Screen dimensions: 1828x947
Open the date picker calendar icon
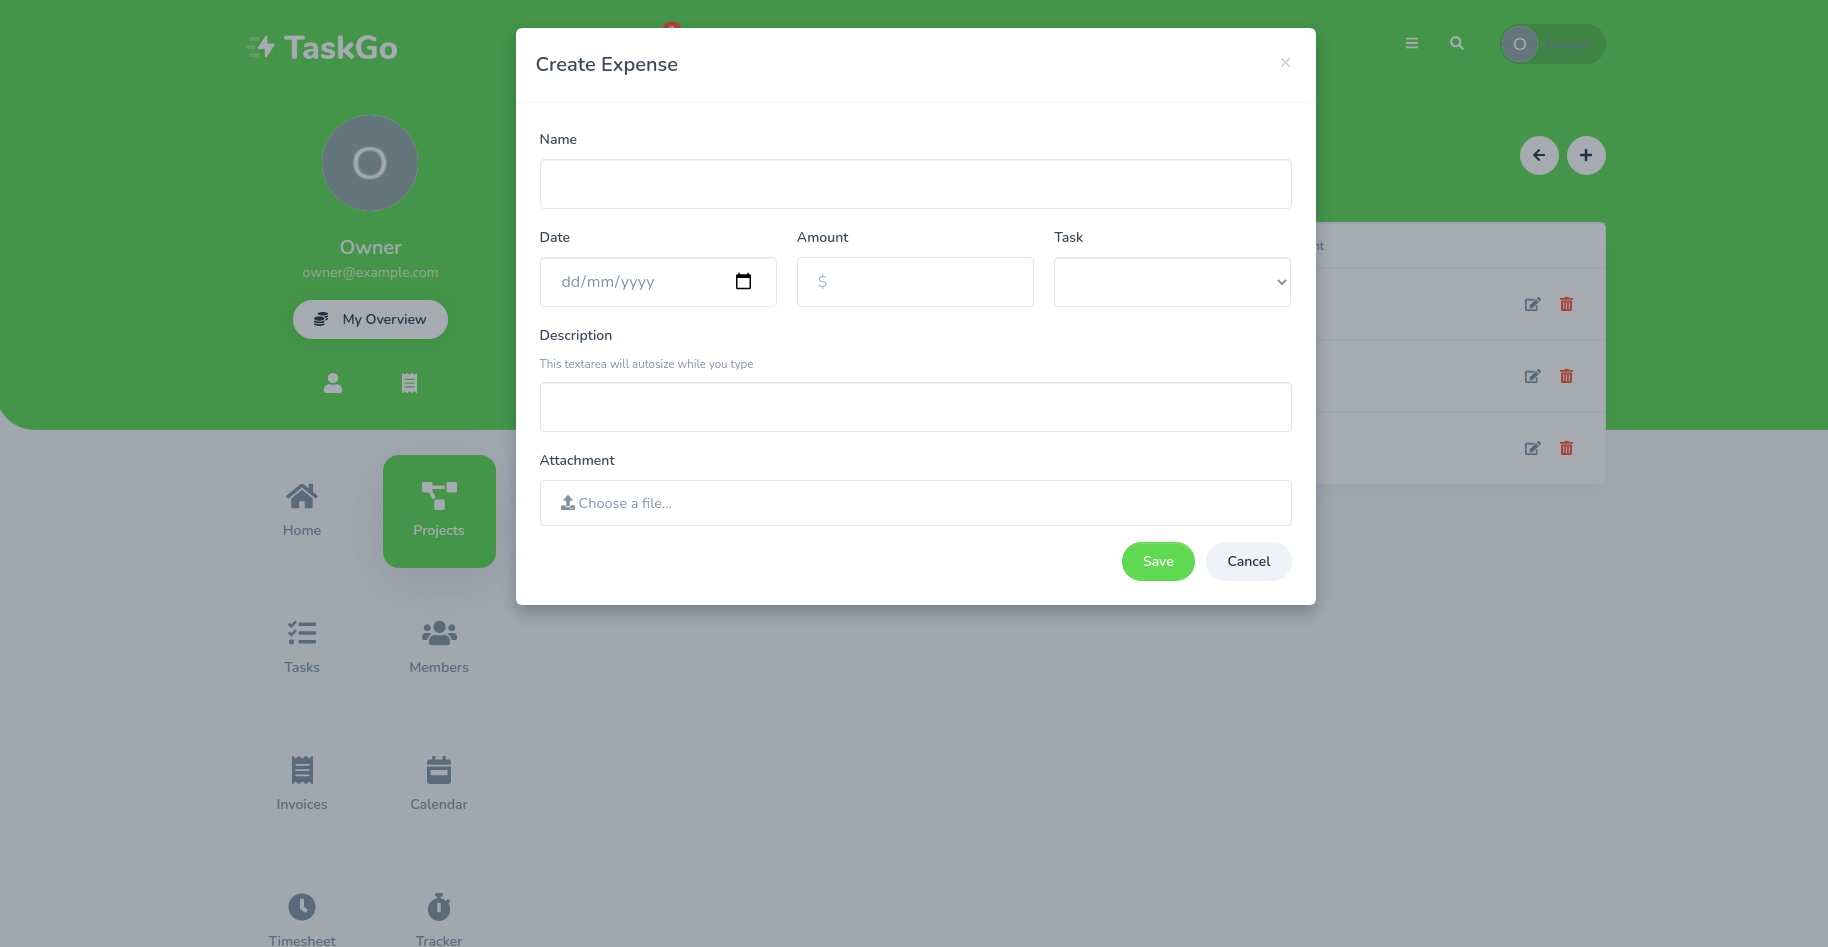coord(743,281)
